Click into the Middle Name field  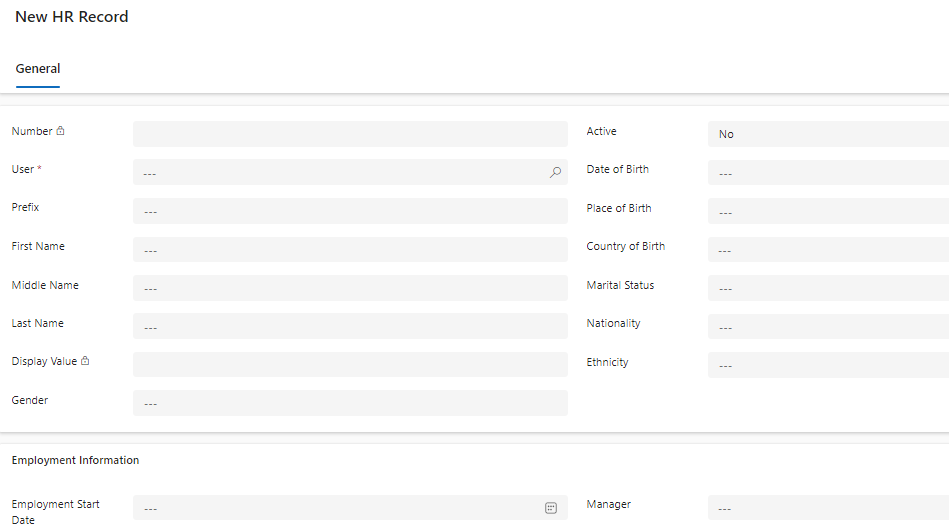click(350, 288)
